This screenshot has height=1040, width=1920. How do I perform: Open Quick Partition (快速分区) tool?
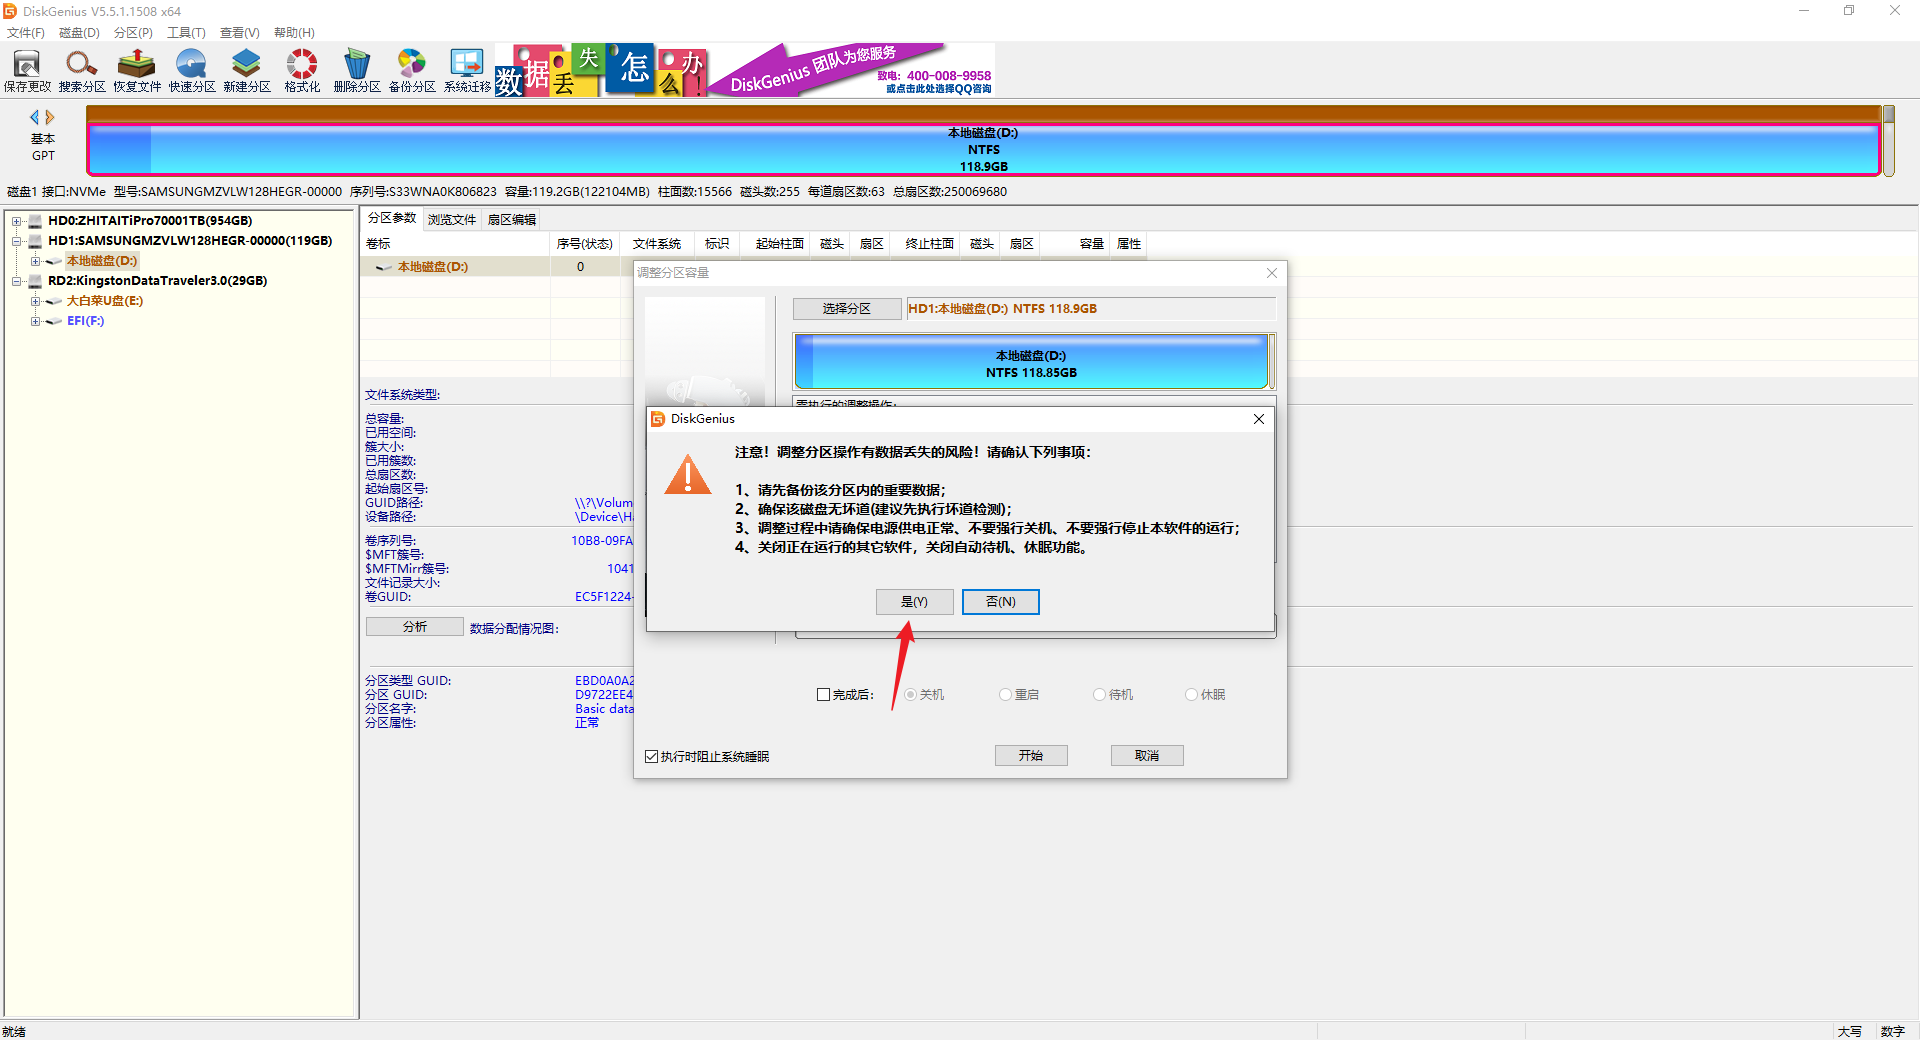(x=192, y=71)
